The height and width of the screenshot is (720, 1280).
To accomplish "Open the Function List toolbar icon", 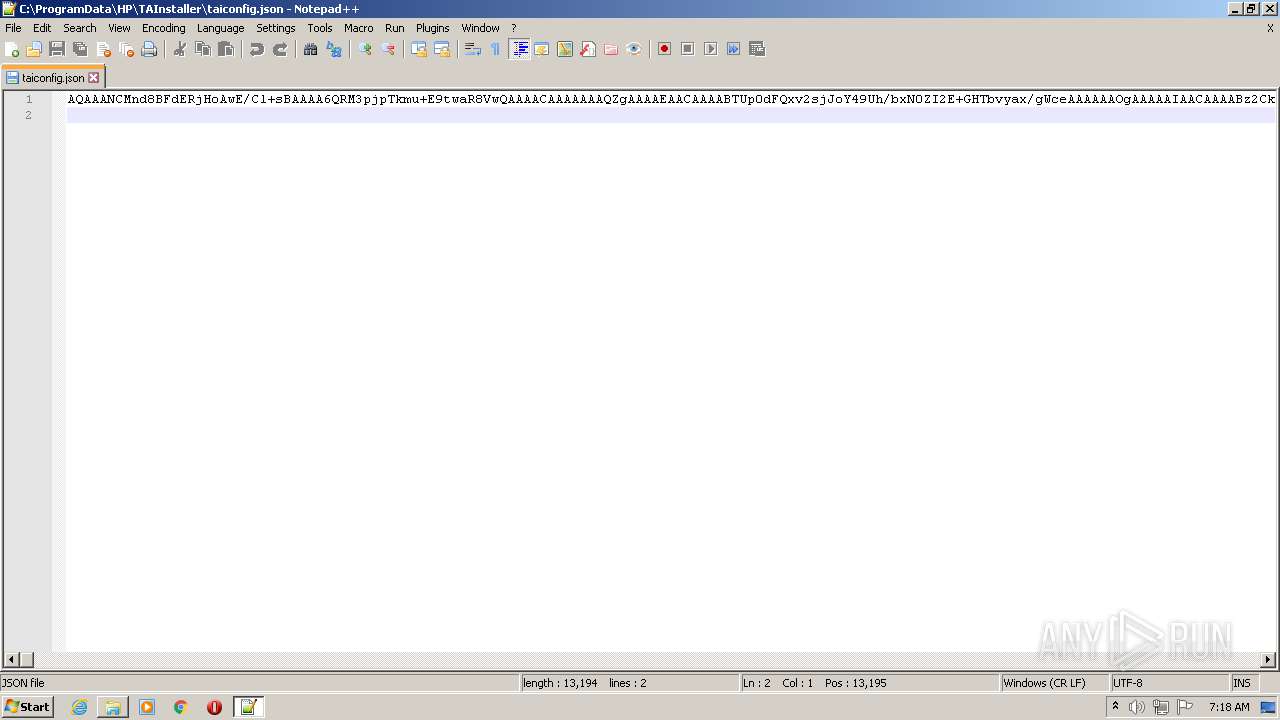I will click(588, 49).
